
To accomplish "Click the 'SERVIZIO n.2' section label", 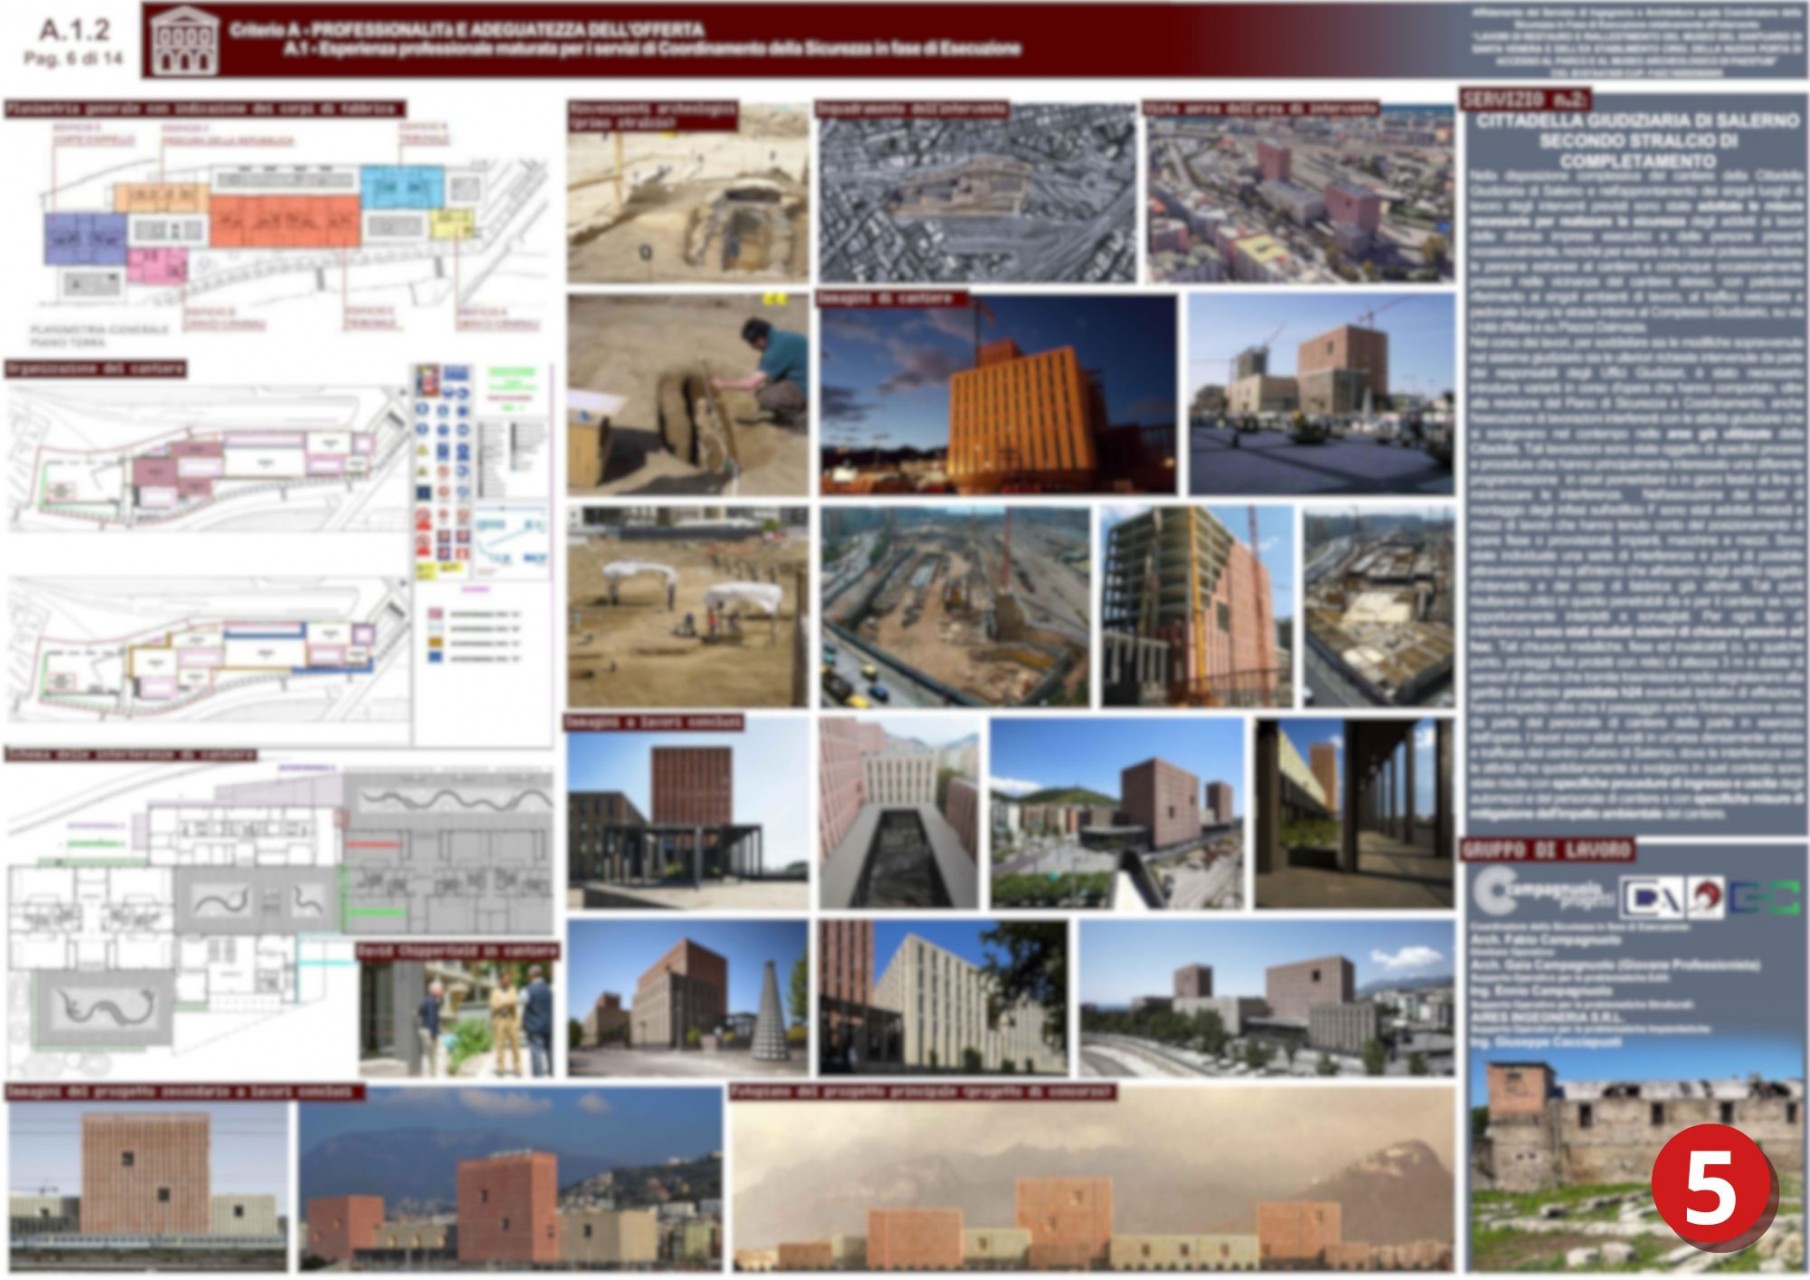I will (1524, 100).
